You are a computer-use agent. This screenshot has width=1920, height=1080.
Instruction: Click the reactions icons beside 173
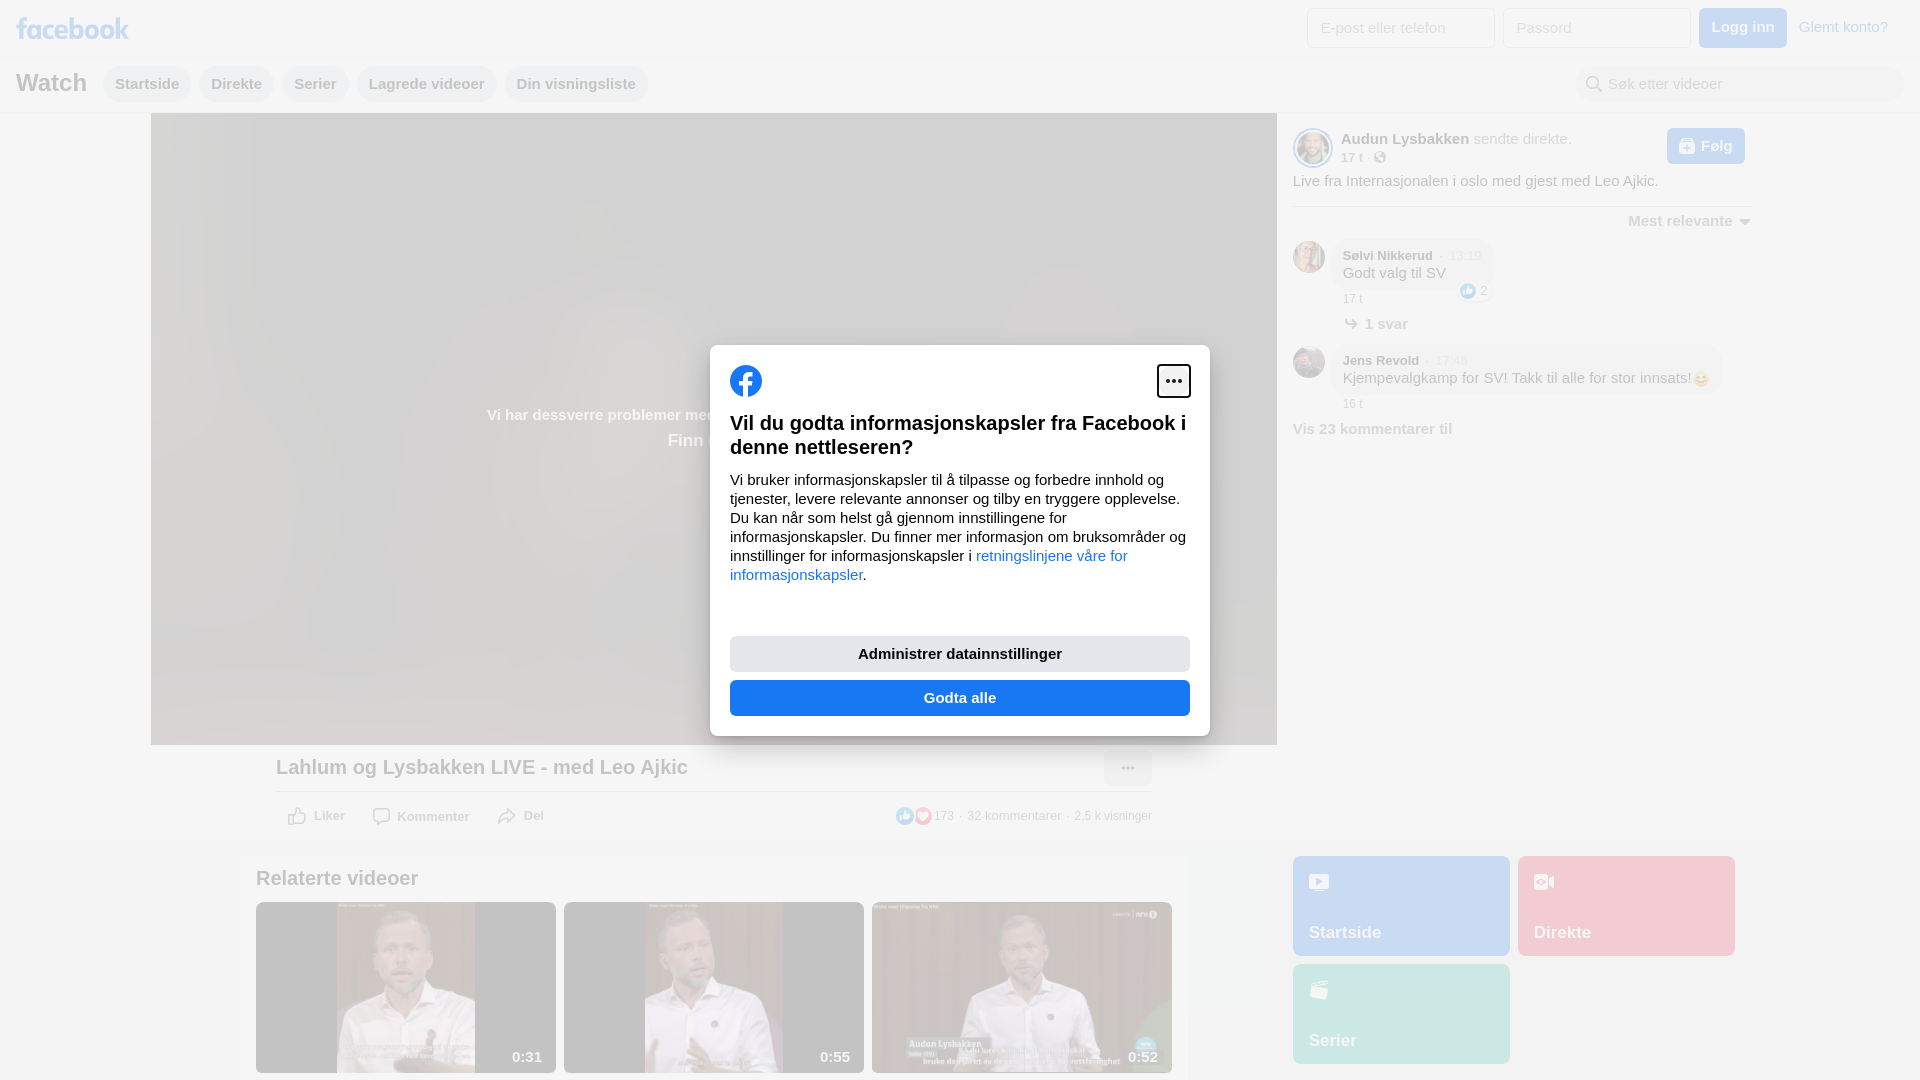click(x=914, y=816)
